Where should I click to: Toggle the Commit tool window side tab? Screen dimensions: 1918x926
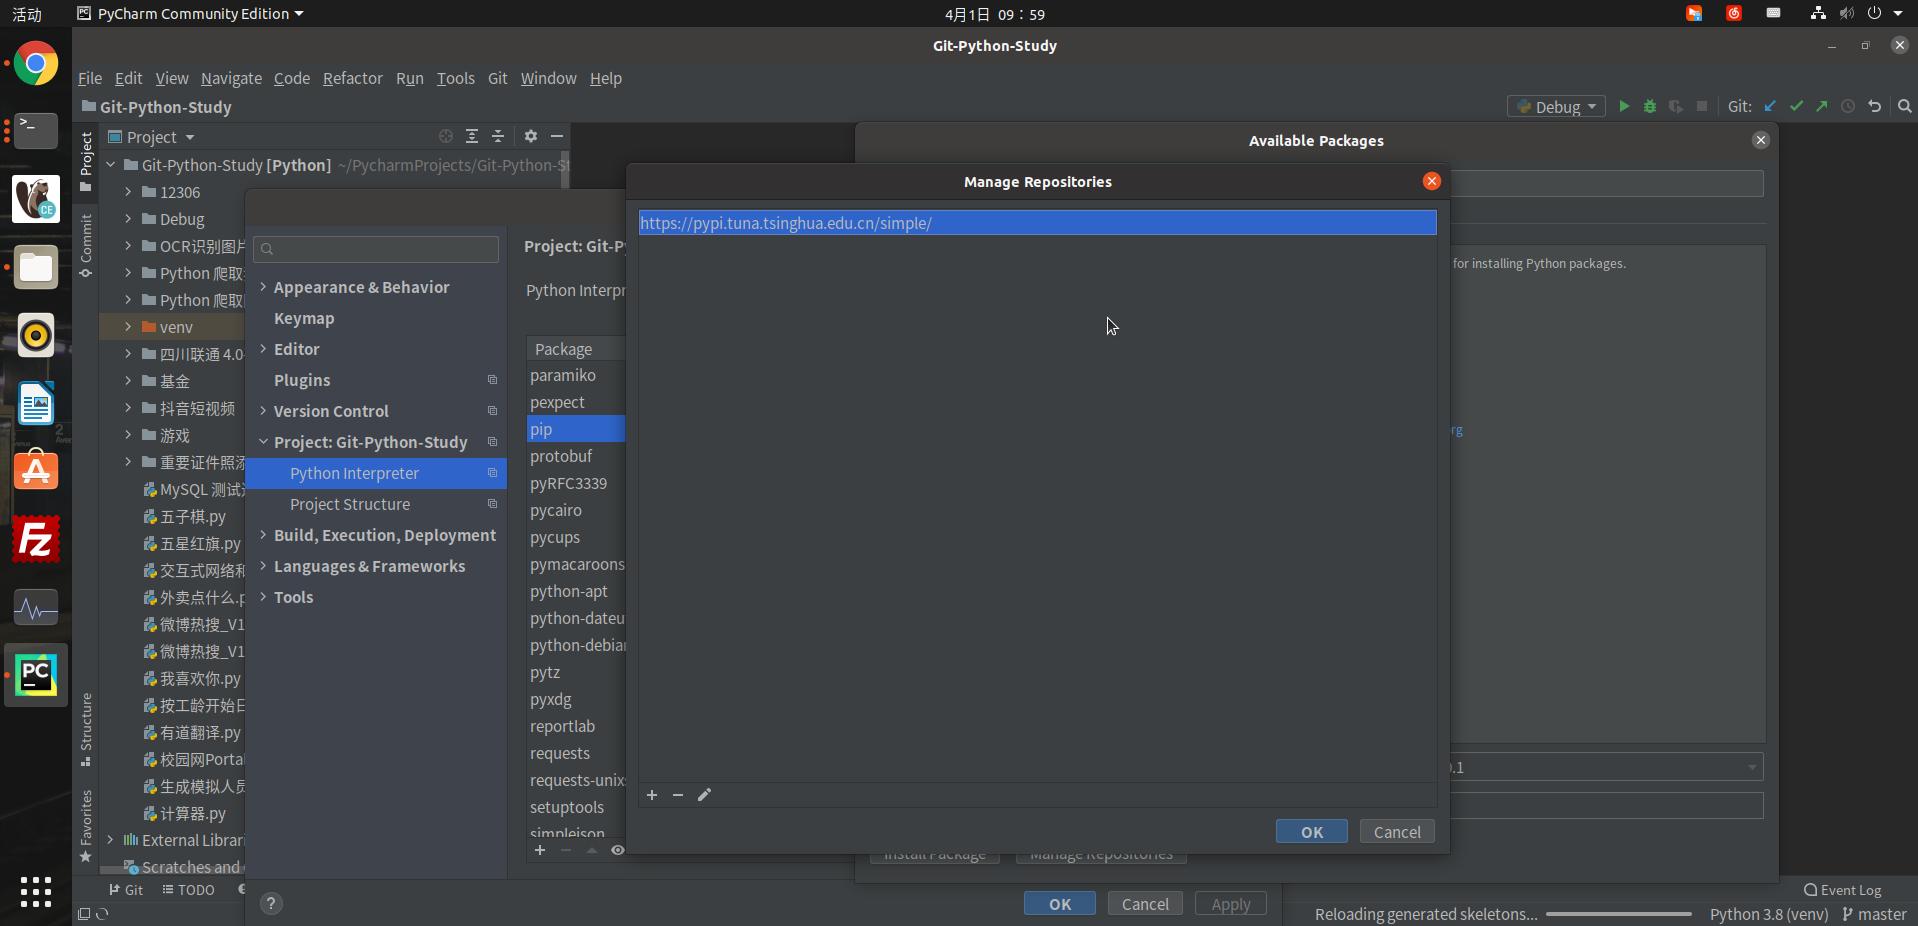coord(86,245)
